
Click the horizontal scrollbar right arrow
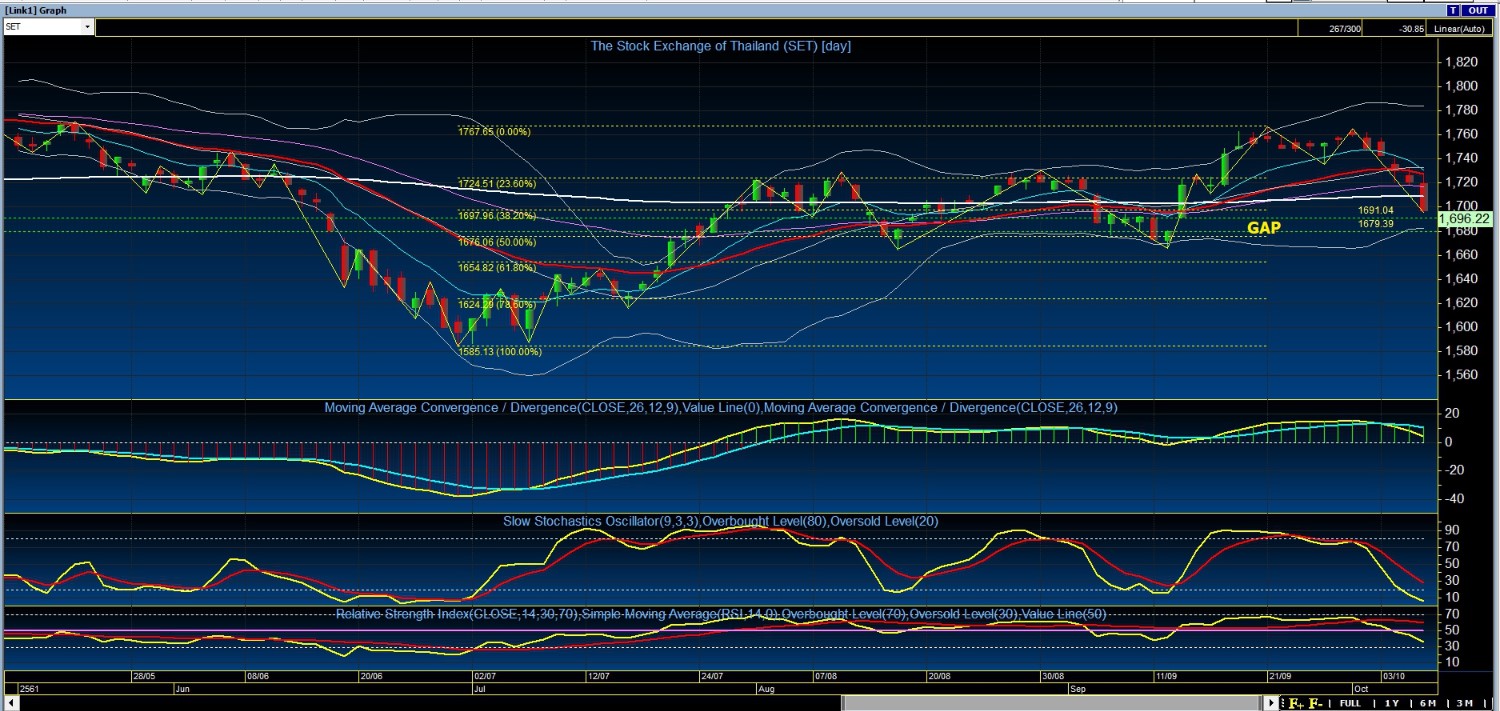[x=1271, y=703]
